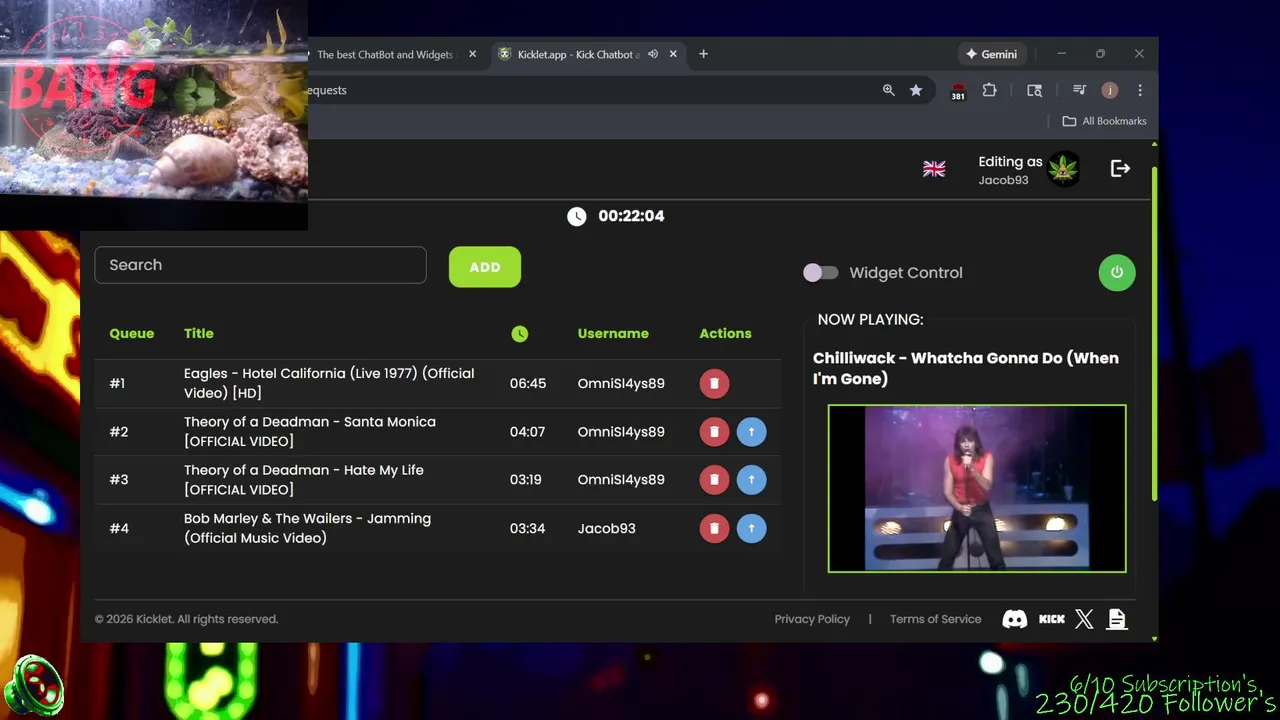Close The best ChatBot and Widgets tab
The image size is (1280, 720).
(x=472, y=54)
